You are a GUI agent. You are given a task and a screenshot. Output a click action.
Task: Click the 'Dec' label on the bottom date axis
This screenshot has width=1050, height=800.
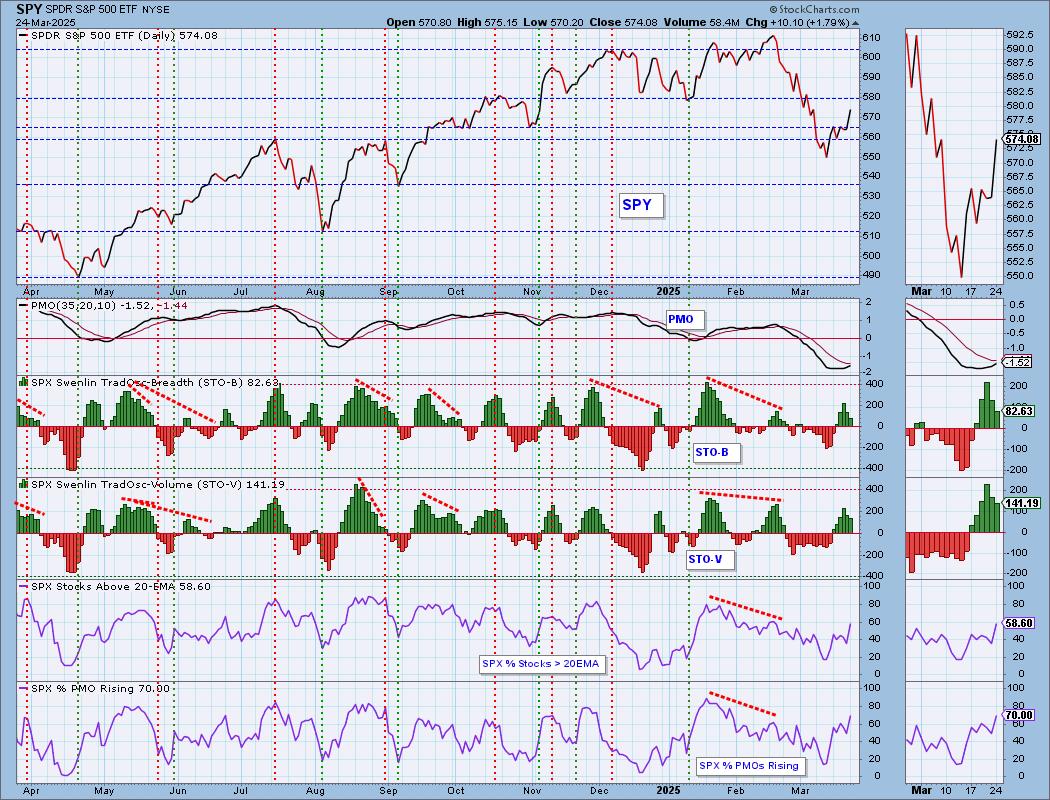(x=599, y=791)
